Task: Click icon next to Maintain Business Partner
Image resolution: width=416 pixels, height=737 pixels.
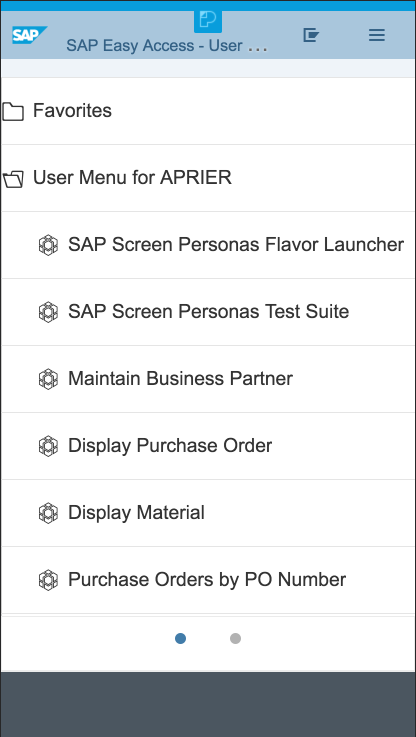Action: [48, 379]
